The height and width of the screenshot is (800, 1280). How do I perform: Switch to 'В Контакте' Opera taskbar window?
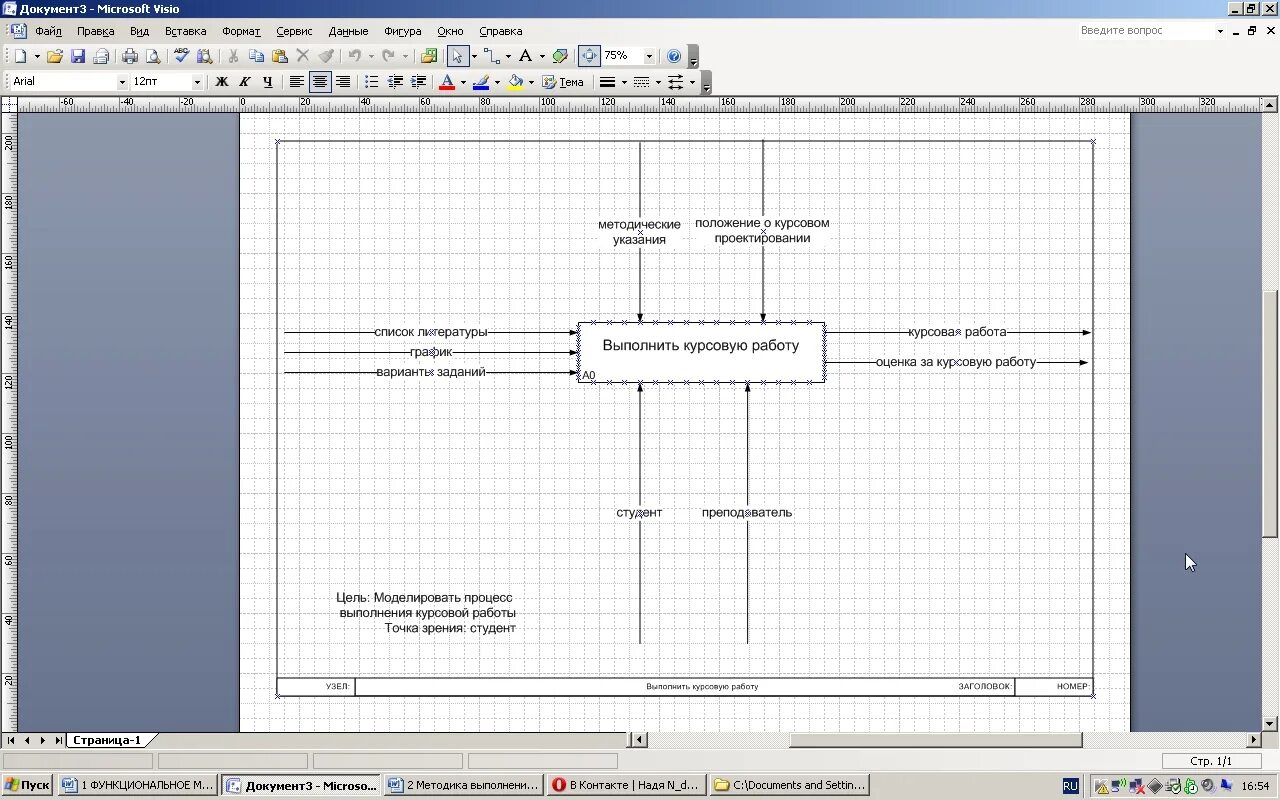click(x=626, y=785)
